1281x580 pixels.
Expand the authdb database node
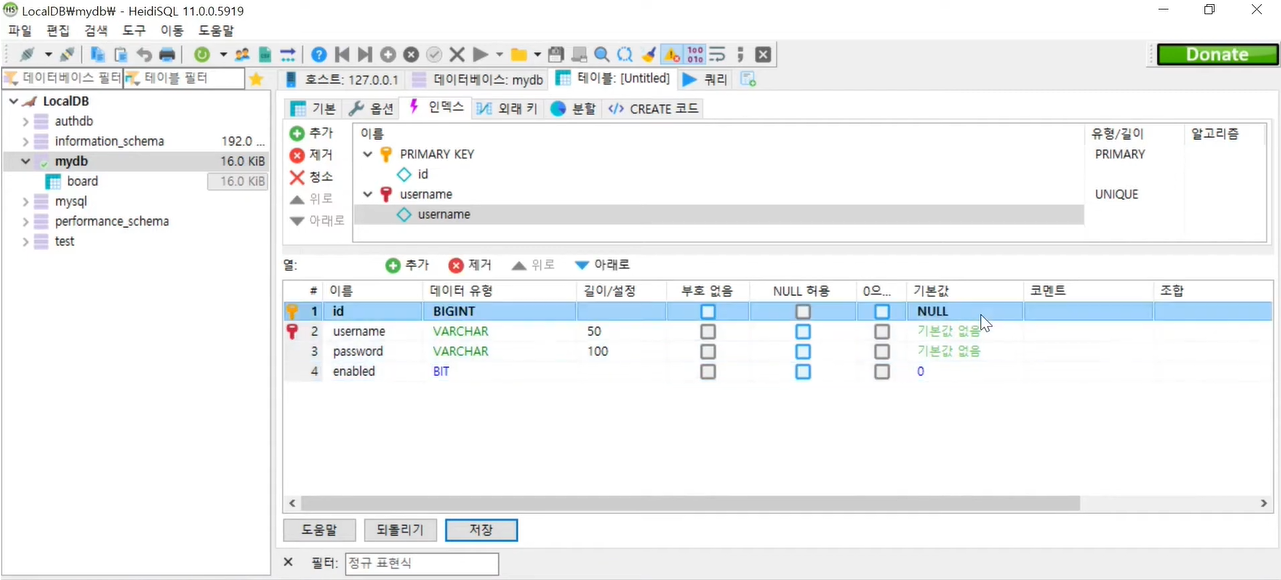(x=26, y=121)
